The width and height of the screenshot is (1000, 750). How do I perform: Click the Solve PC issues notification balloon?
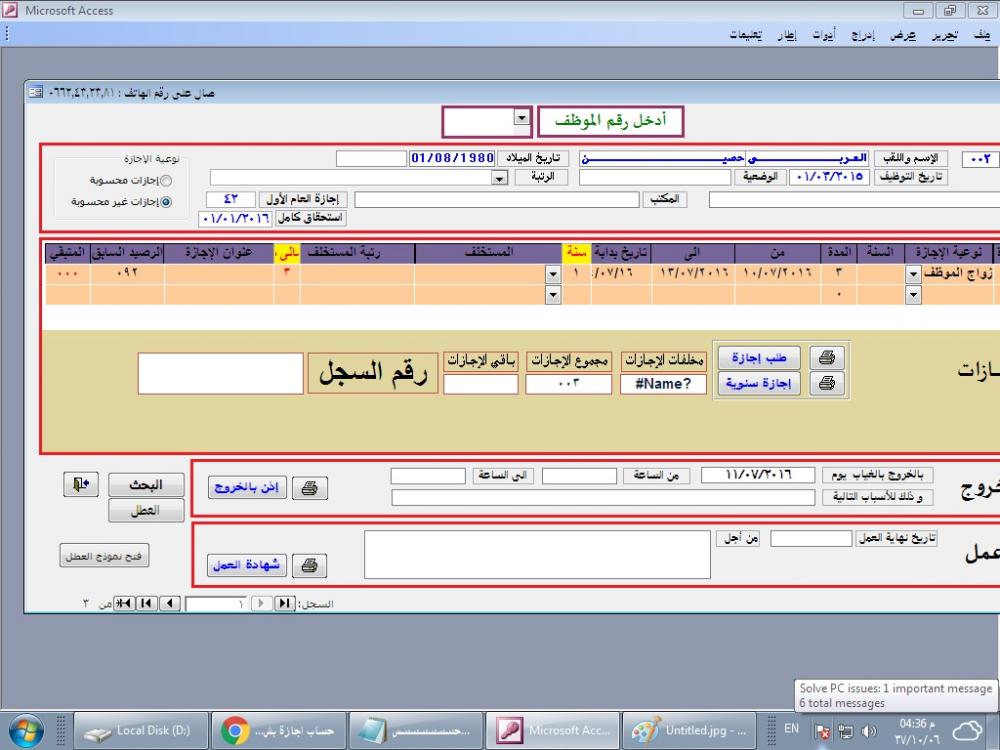[x=895, y=695]
